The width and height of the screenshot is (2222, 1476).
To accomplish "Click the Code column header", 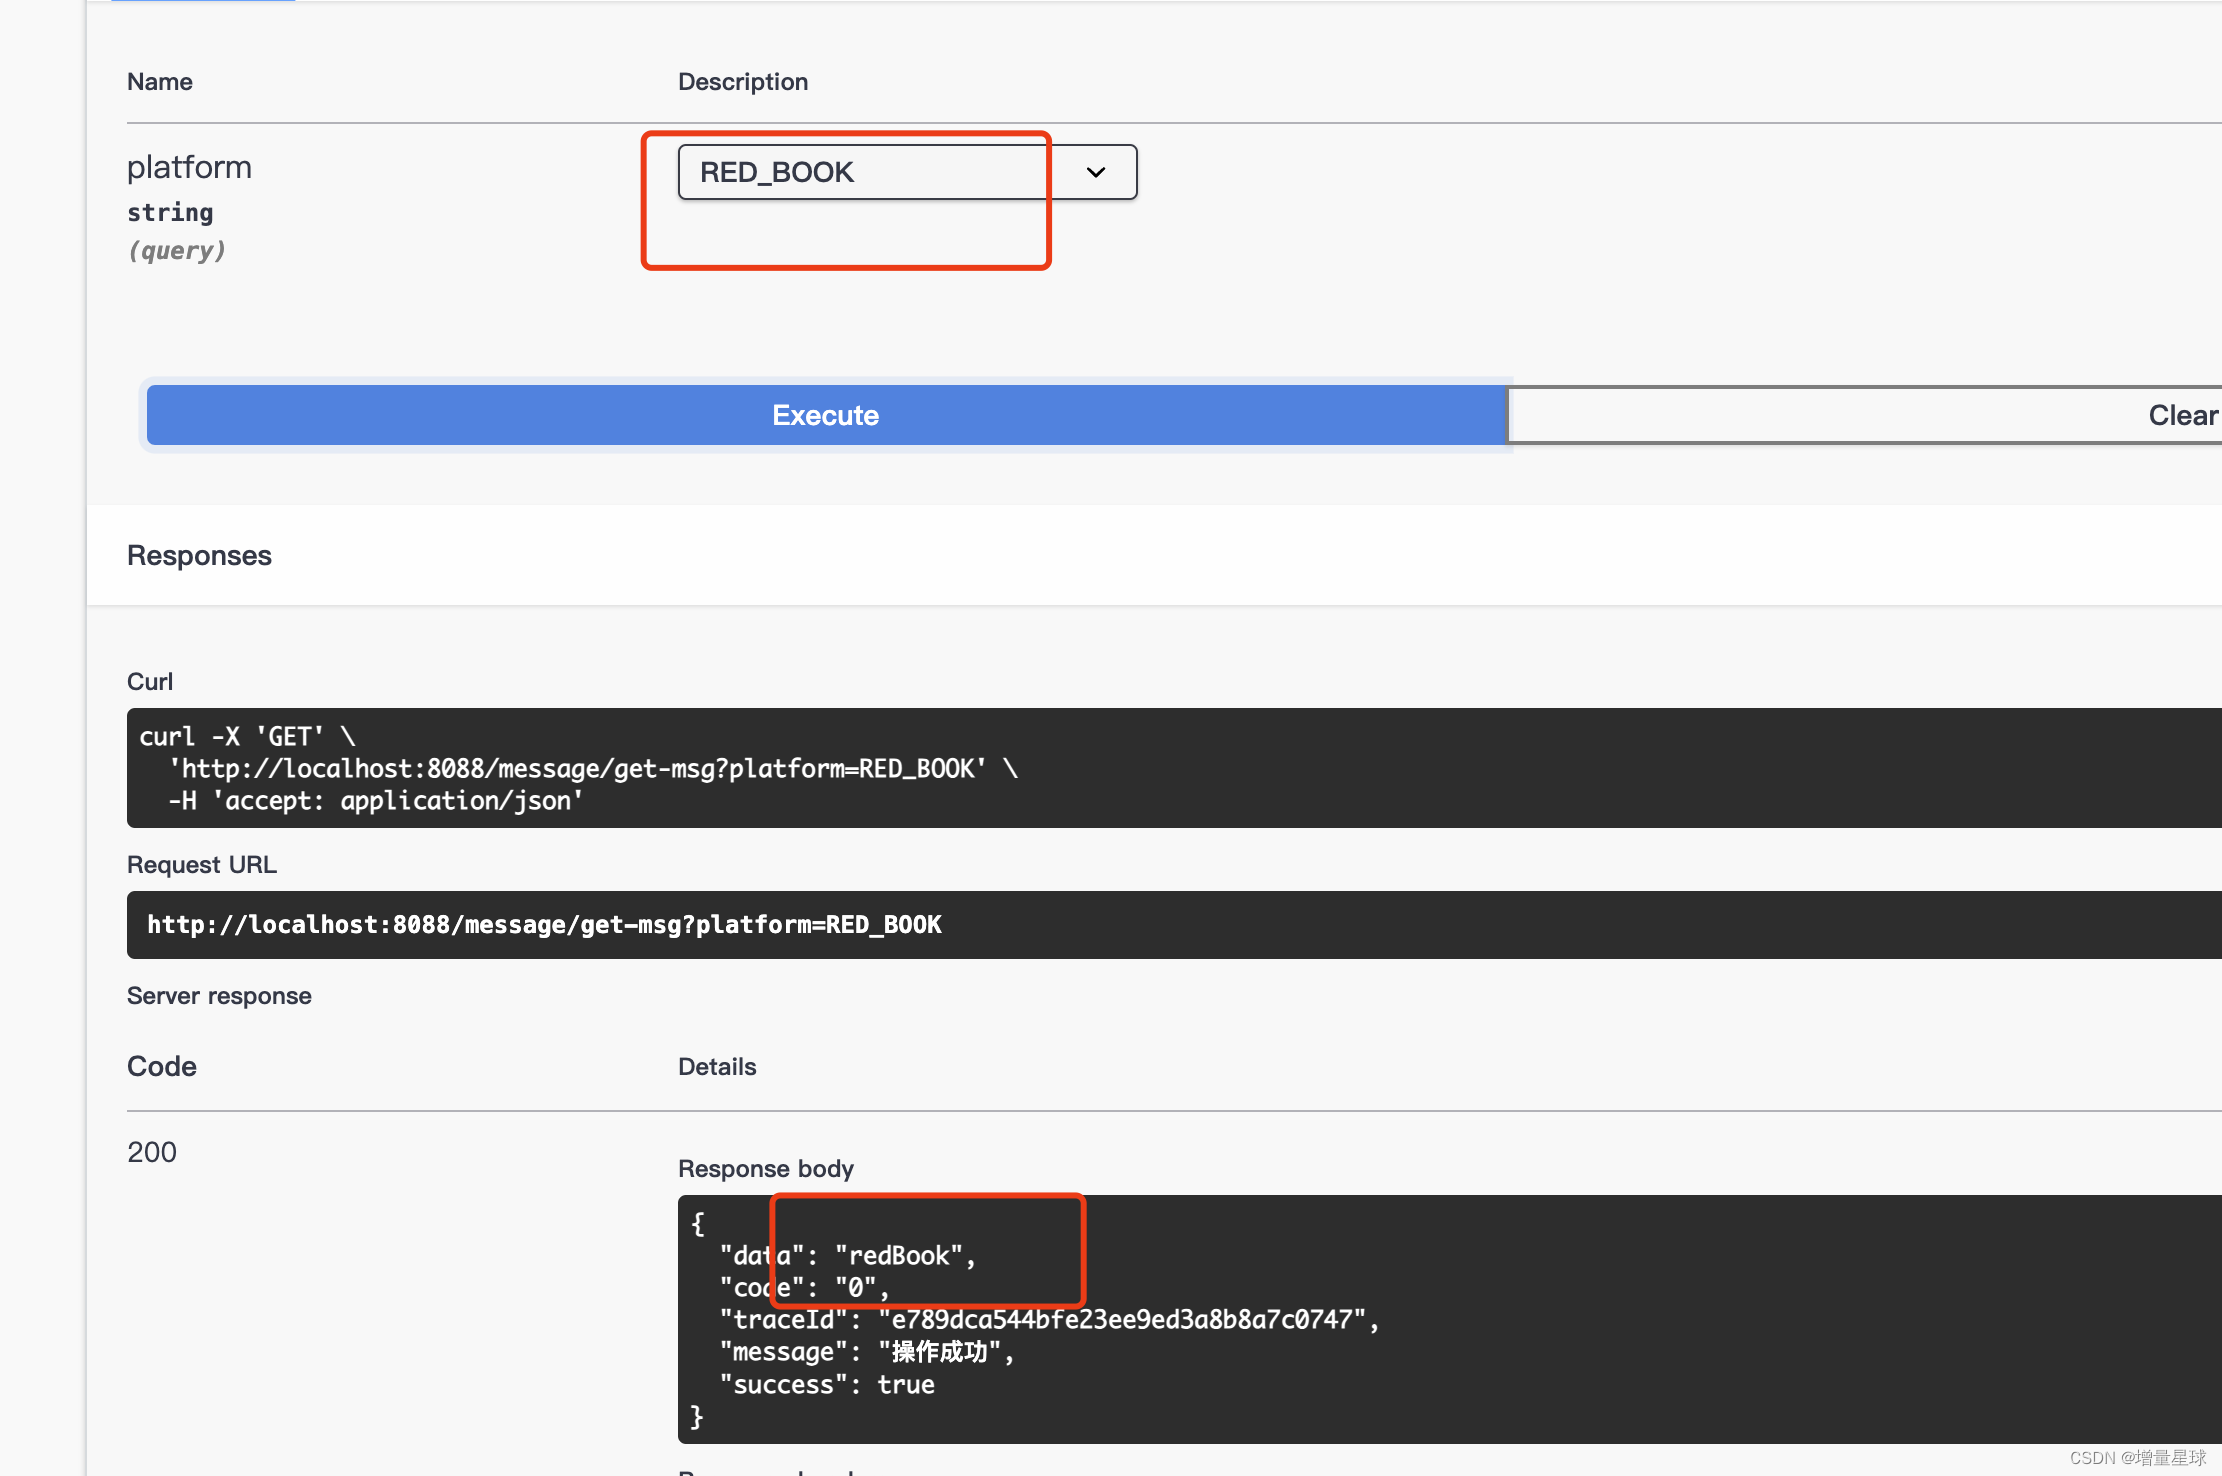I will click(x=162, y=1067).
